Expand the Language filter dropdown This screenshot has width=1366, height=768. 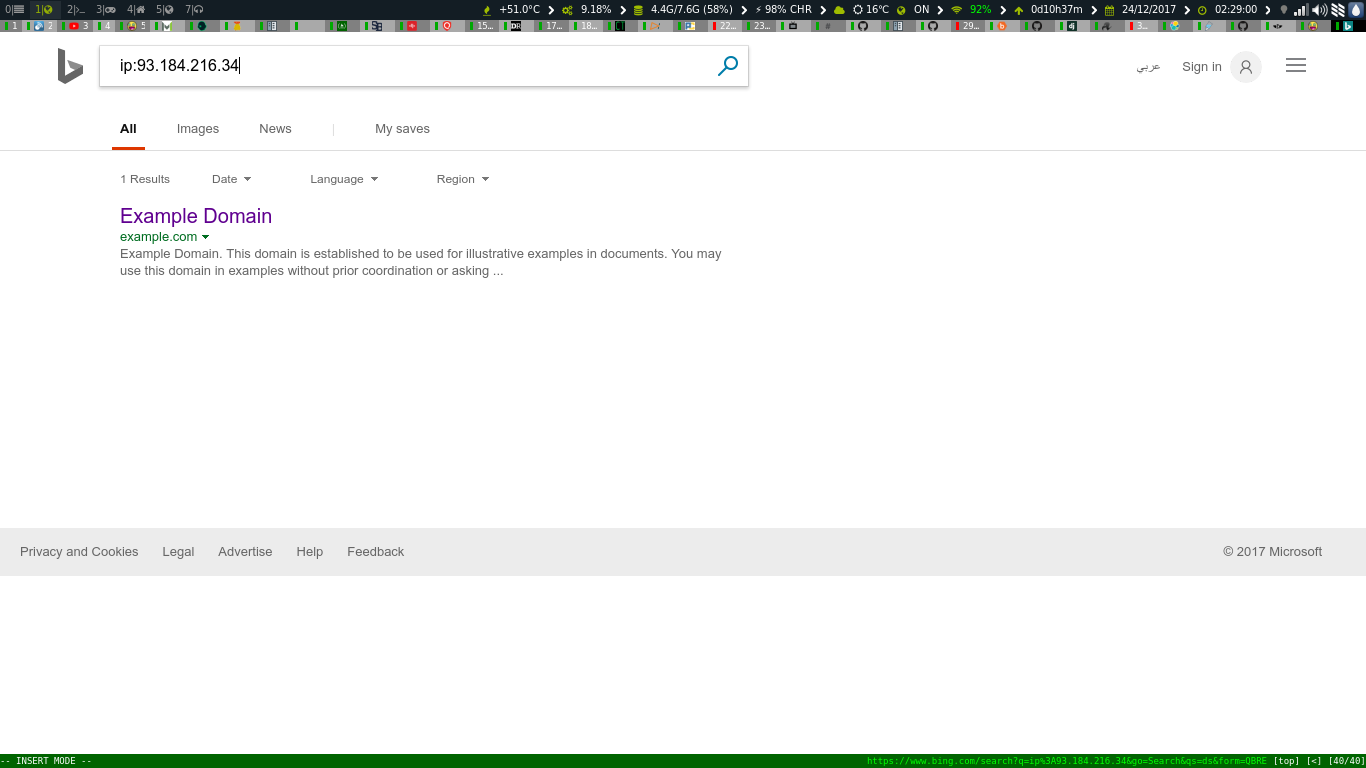[x=344, y=179]
